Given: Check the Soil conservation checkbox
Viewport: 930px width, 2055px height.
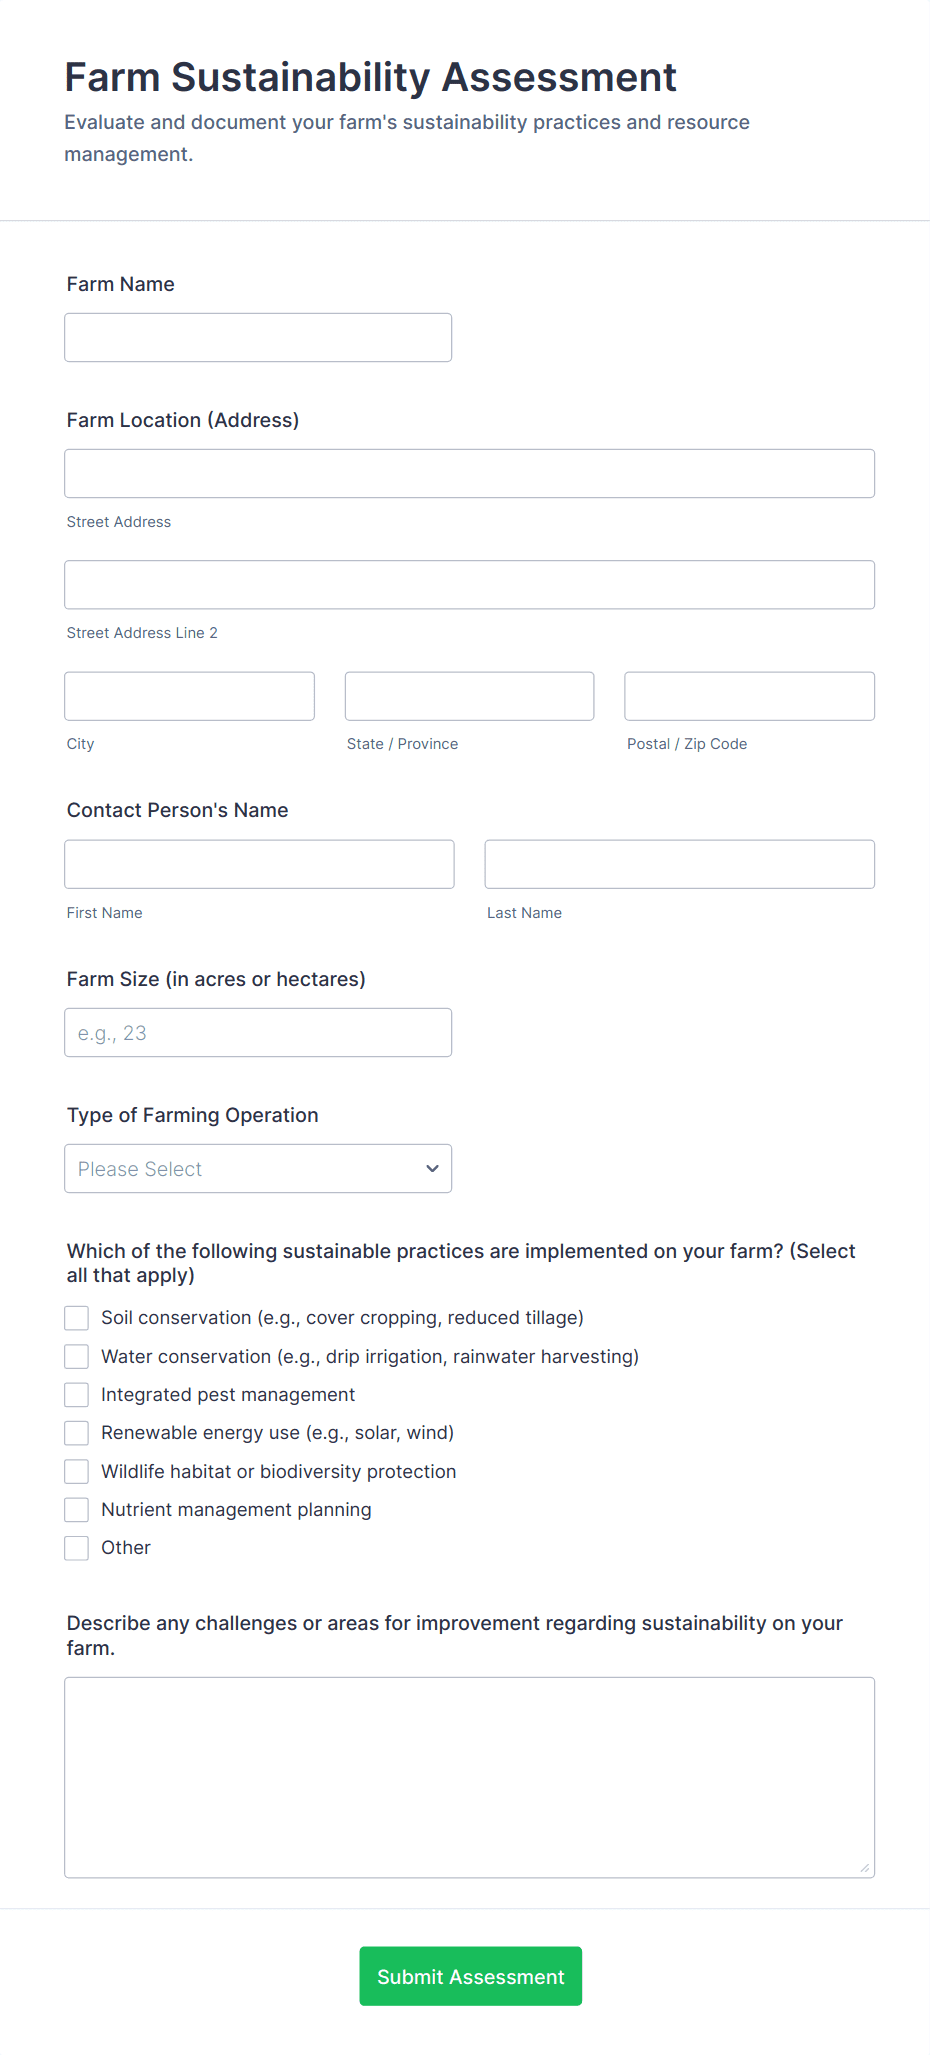Looking at the screenshot, I should pos(77,1318).
